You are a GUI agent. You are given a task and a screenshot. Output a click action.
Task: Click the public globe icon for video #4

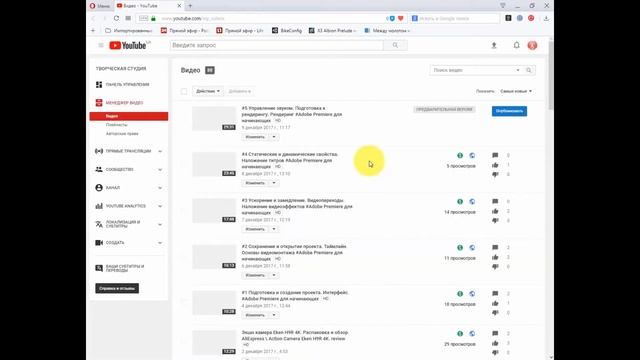click(x=472, y=156)
